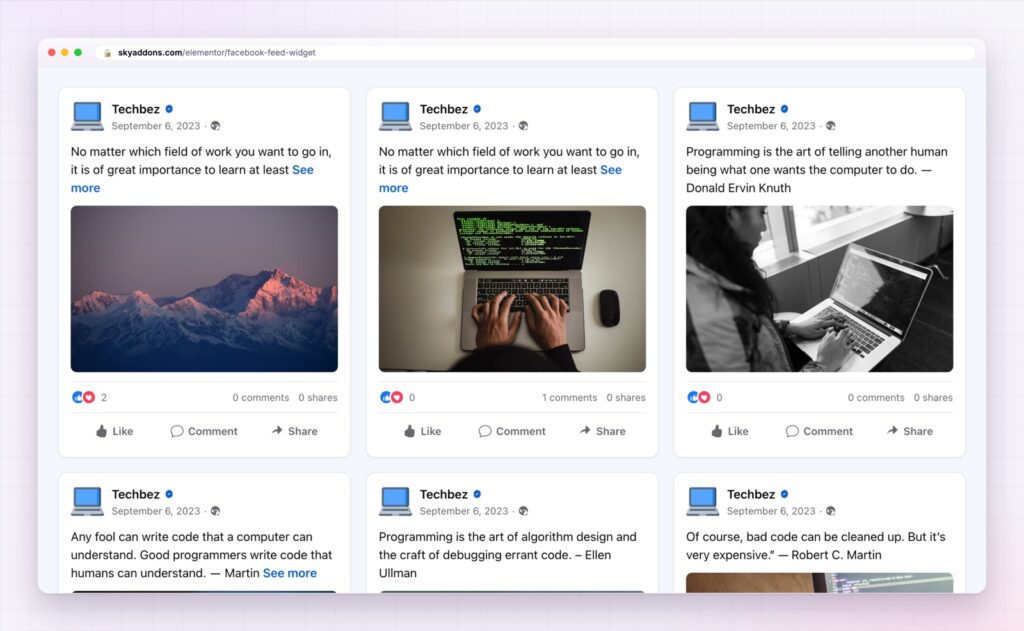Click verified badge on the Ellen Ullman post
Screen dimensions: 1024x631
(x=477, y=494)
